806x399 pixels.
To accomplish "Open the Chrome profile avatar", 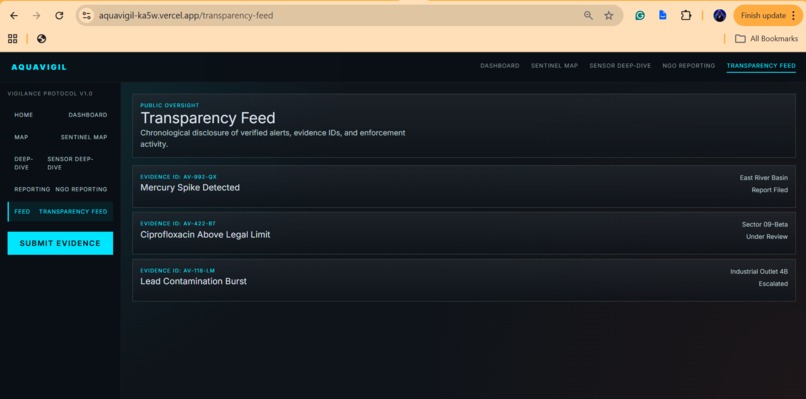I will click(x=720, y=15).
